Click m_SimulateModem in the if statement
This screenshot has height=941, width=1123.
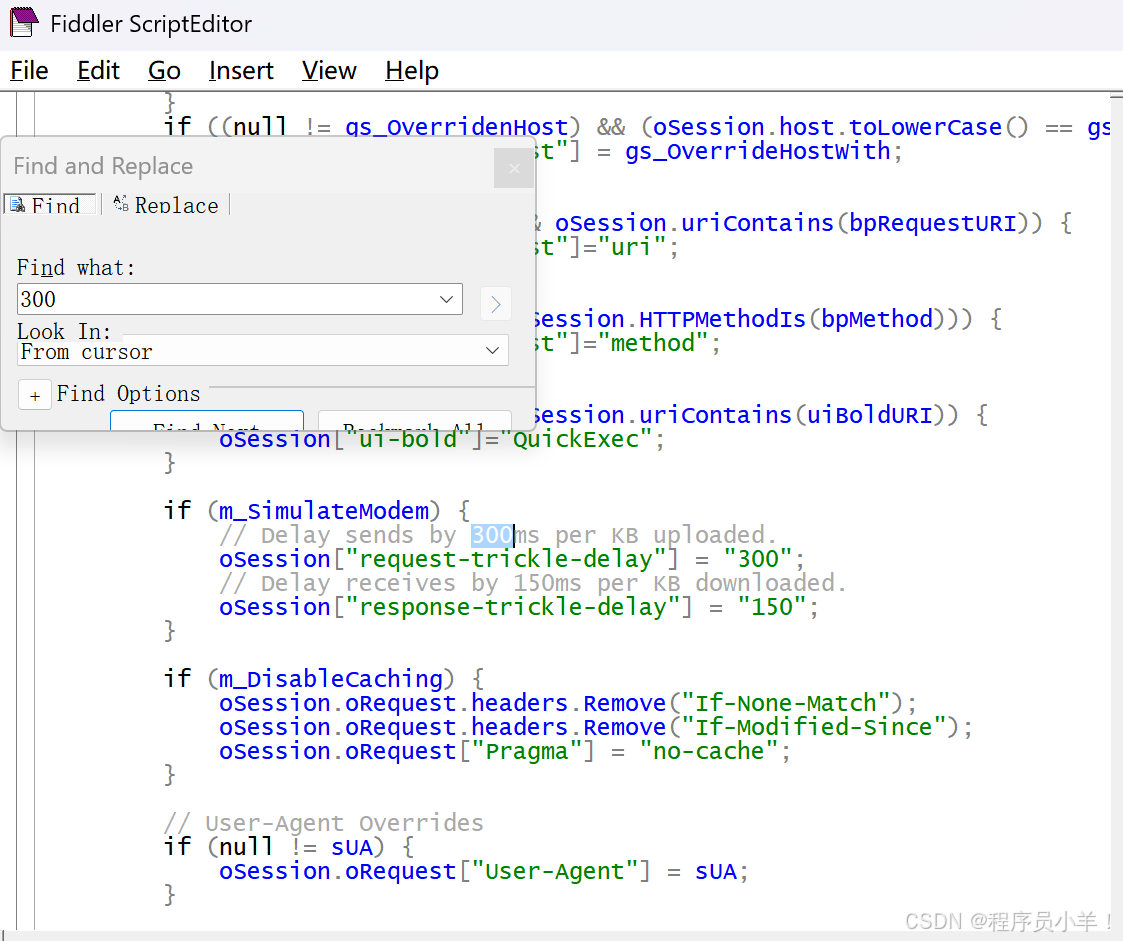coord(324,511)
